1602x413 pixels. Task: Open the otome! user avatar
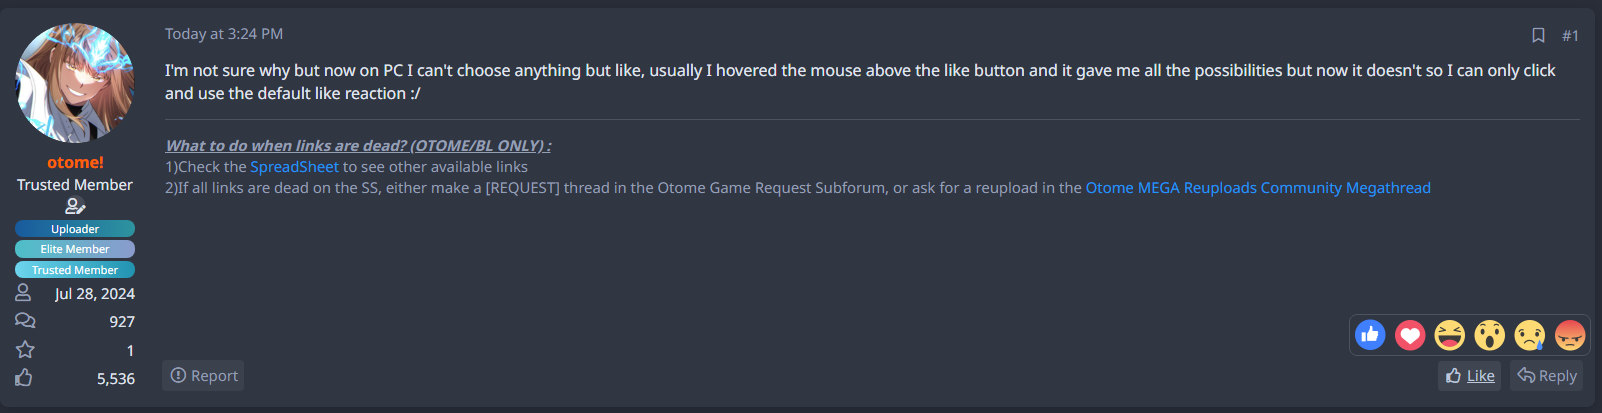click(75, 83)
